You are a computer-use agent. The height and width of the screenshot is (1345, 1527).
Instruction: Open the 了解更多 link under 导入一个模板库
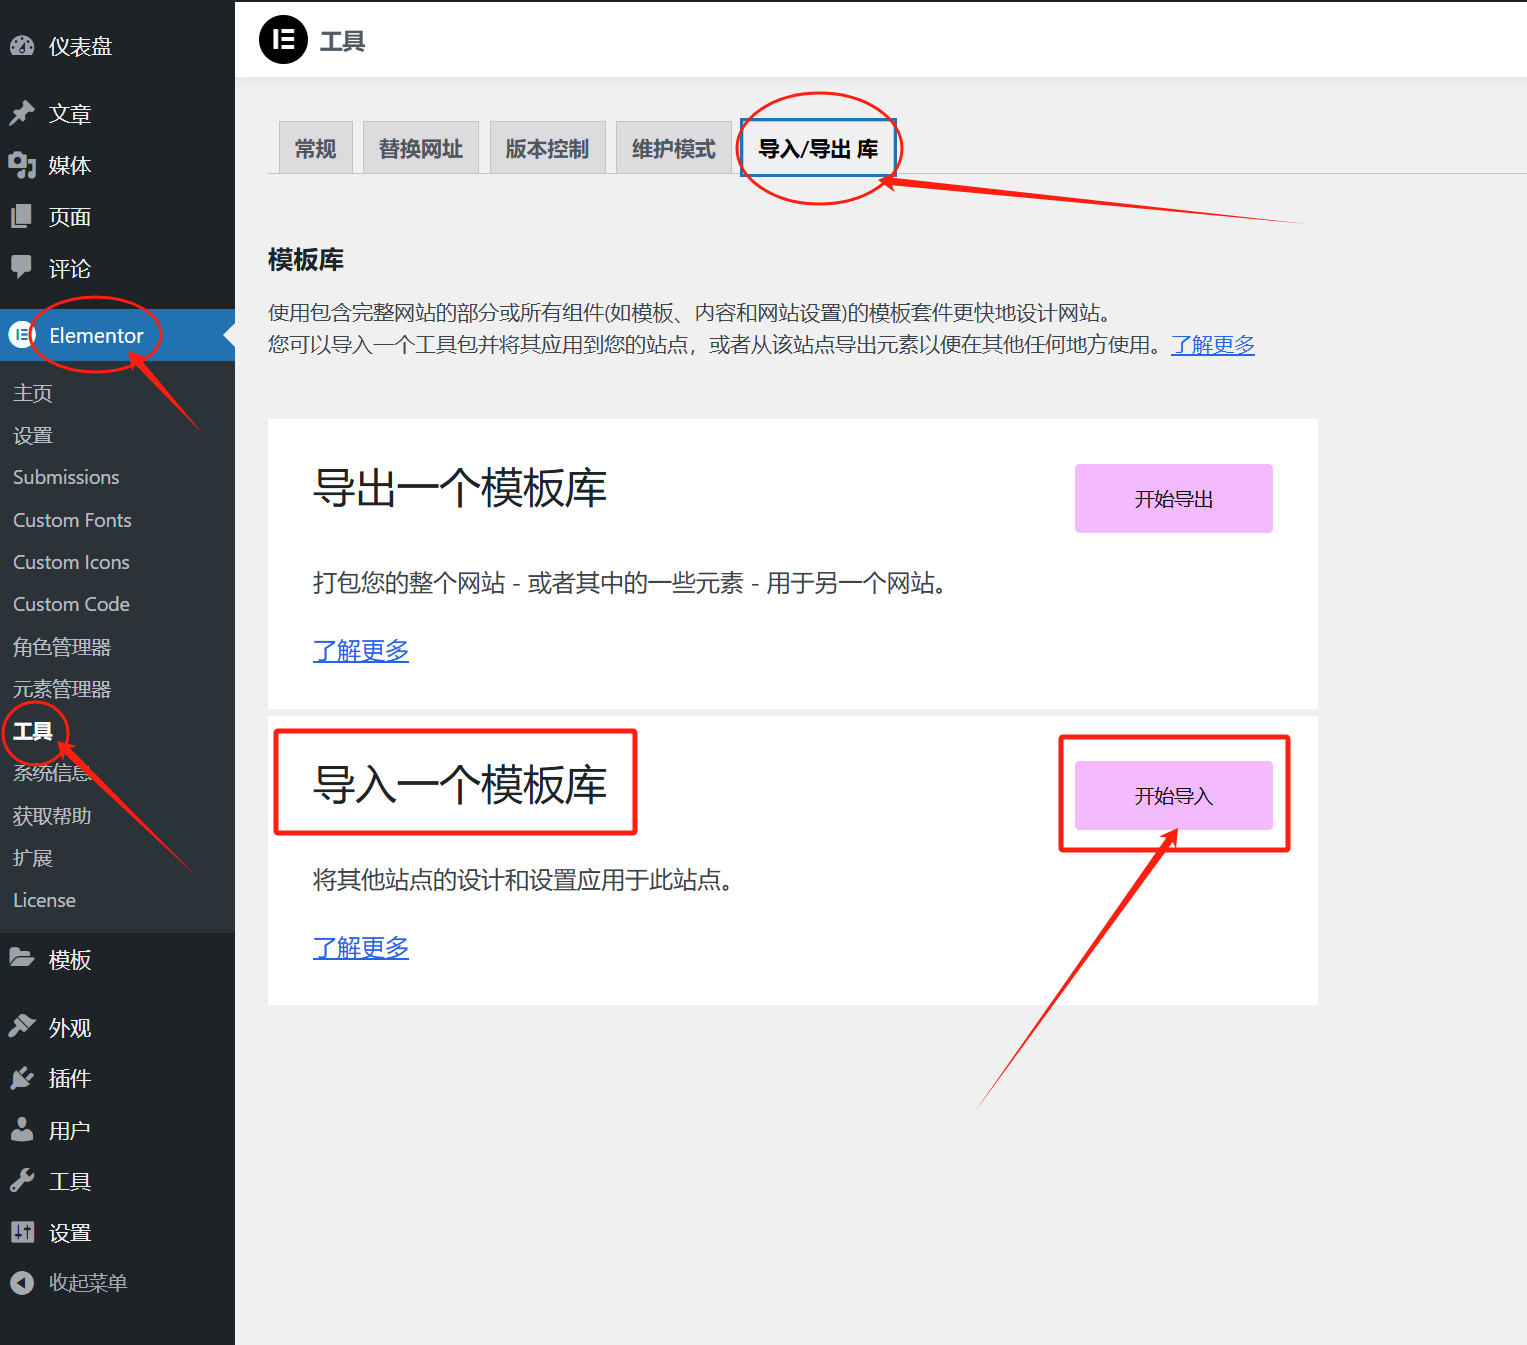click(360, 947)
